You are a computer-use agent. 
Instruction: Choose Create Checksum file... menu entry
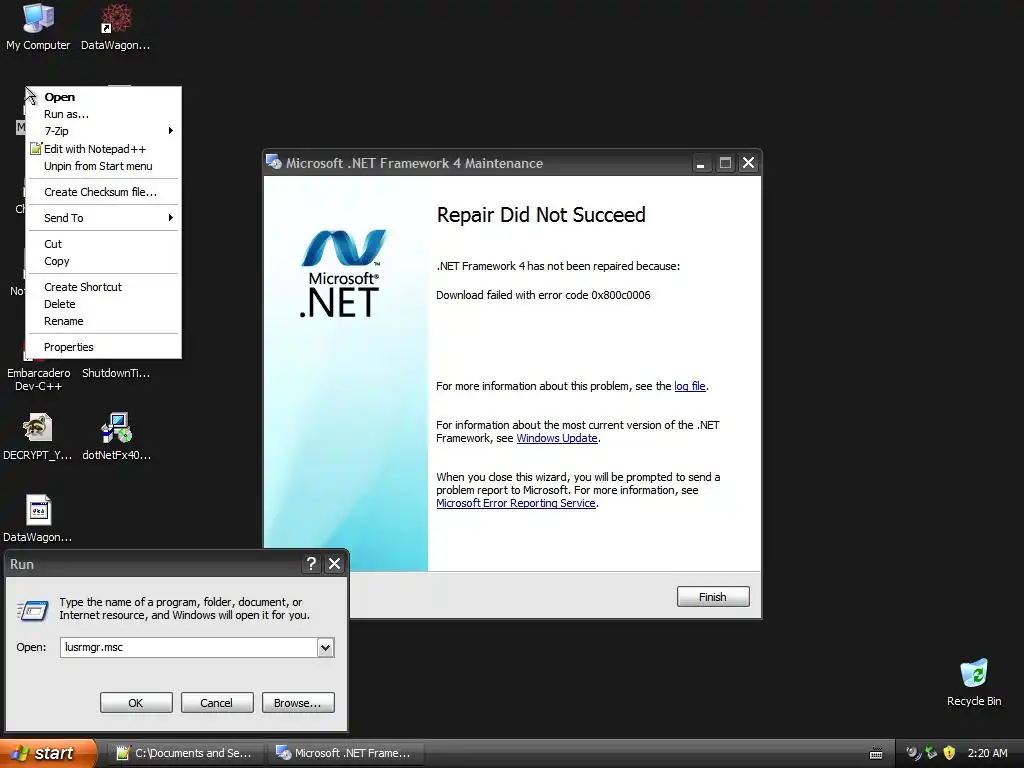tap(103, 192)
